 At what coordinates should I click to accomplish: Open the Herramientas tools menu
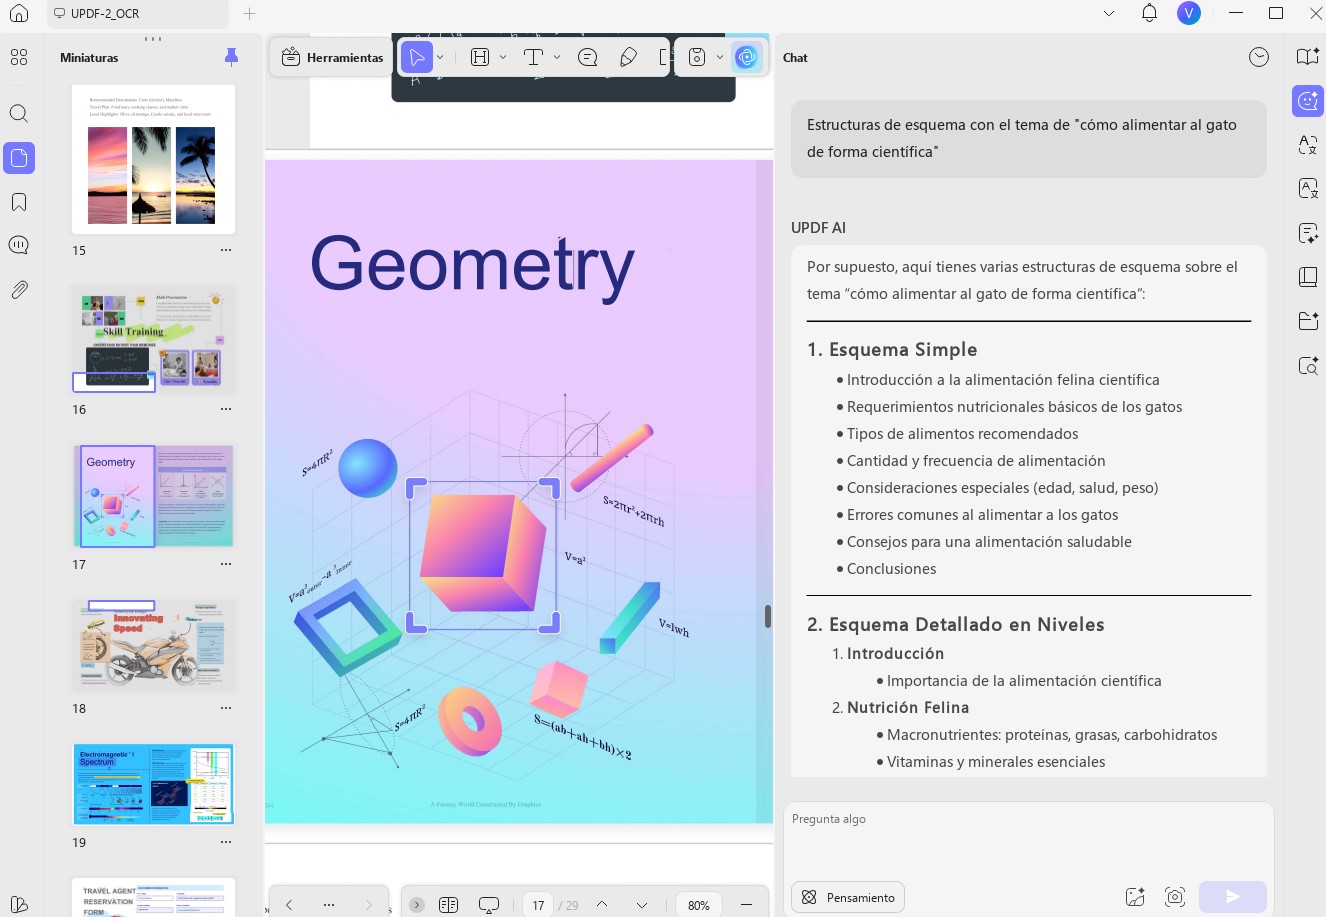pos(333,58)
